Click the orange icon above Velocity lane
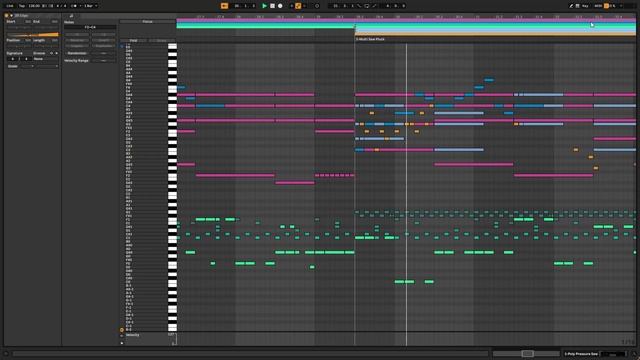Screen dimensions: 640x360 click(x=122, y=330)
